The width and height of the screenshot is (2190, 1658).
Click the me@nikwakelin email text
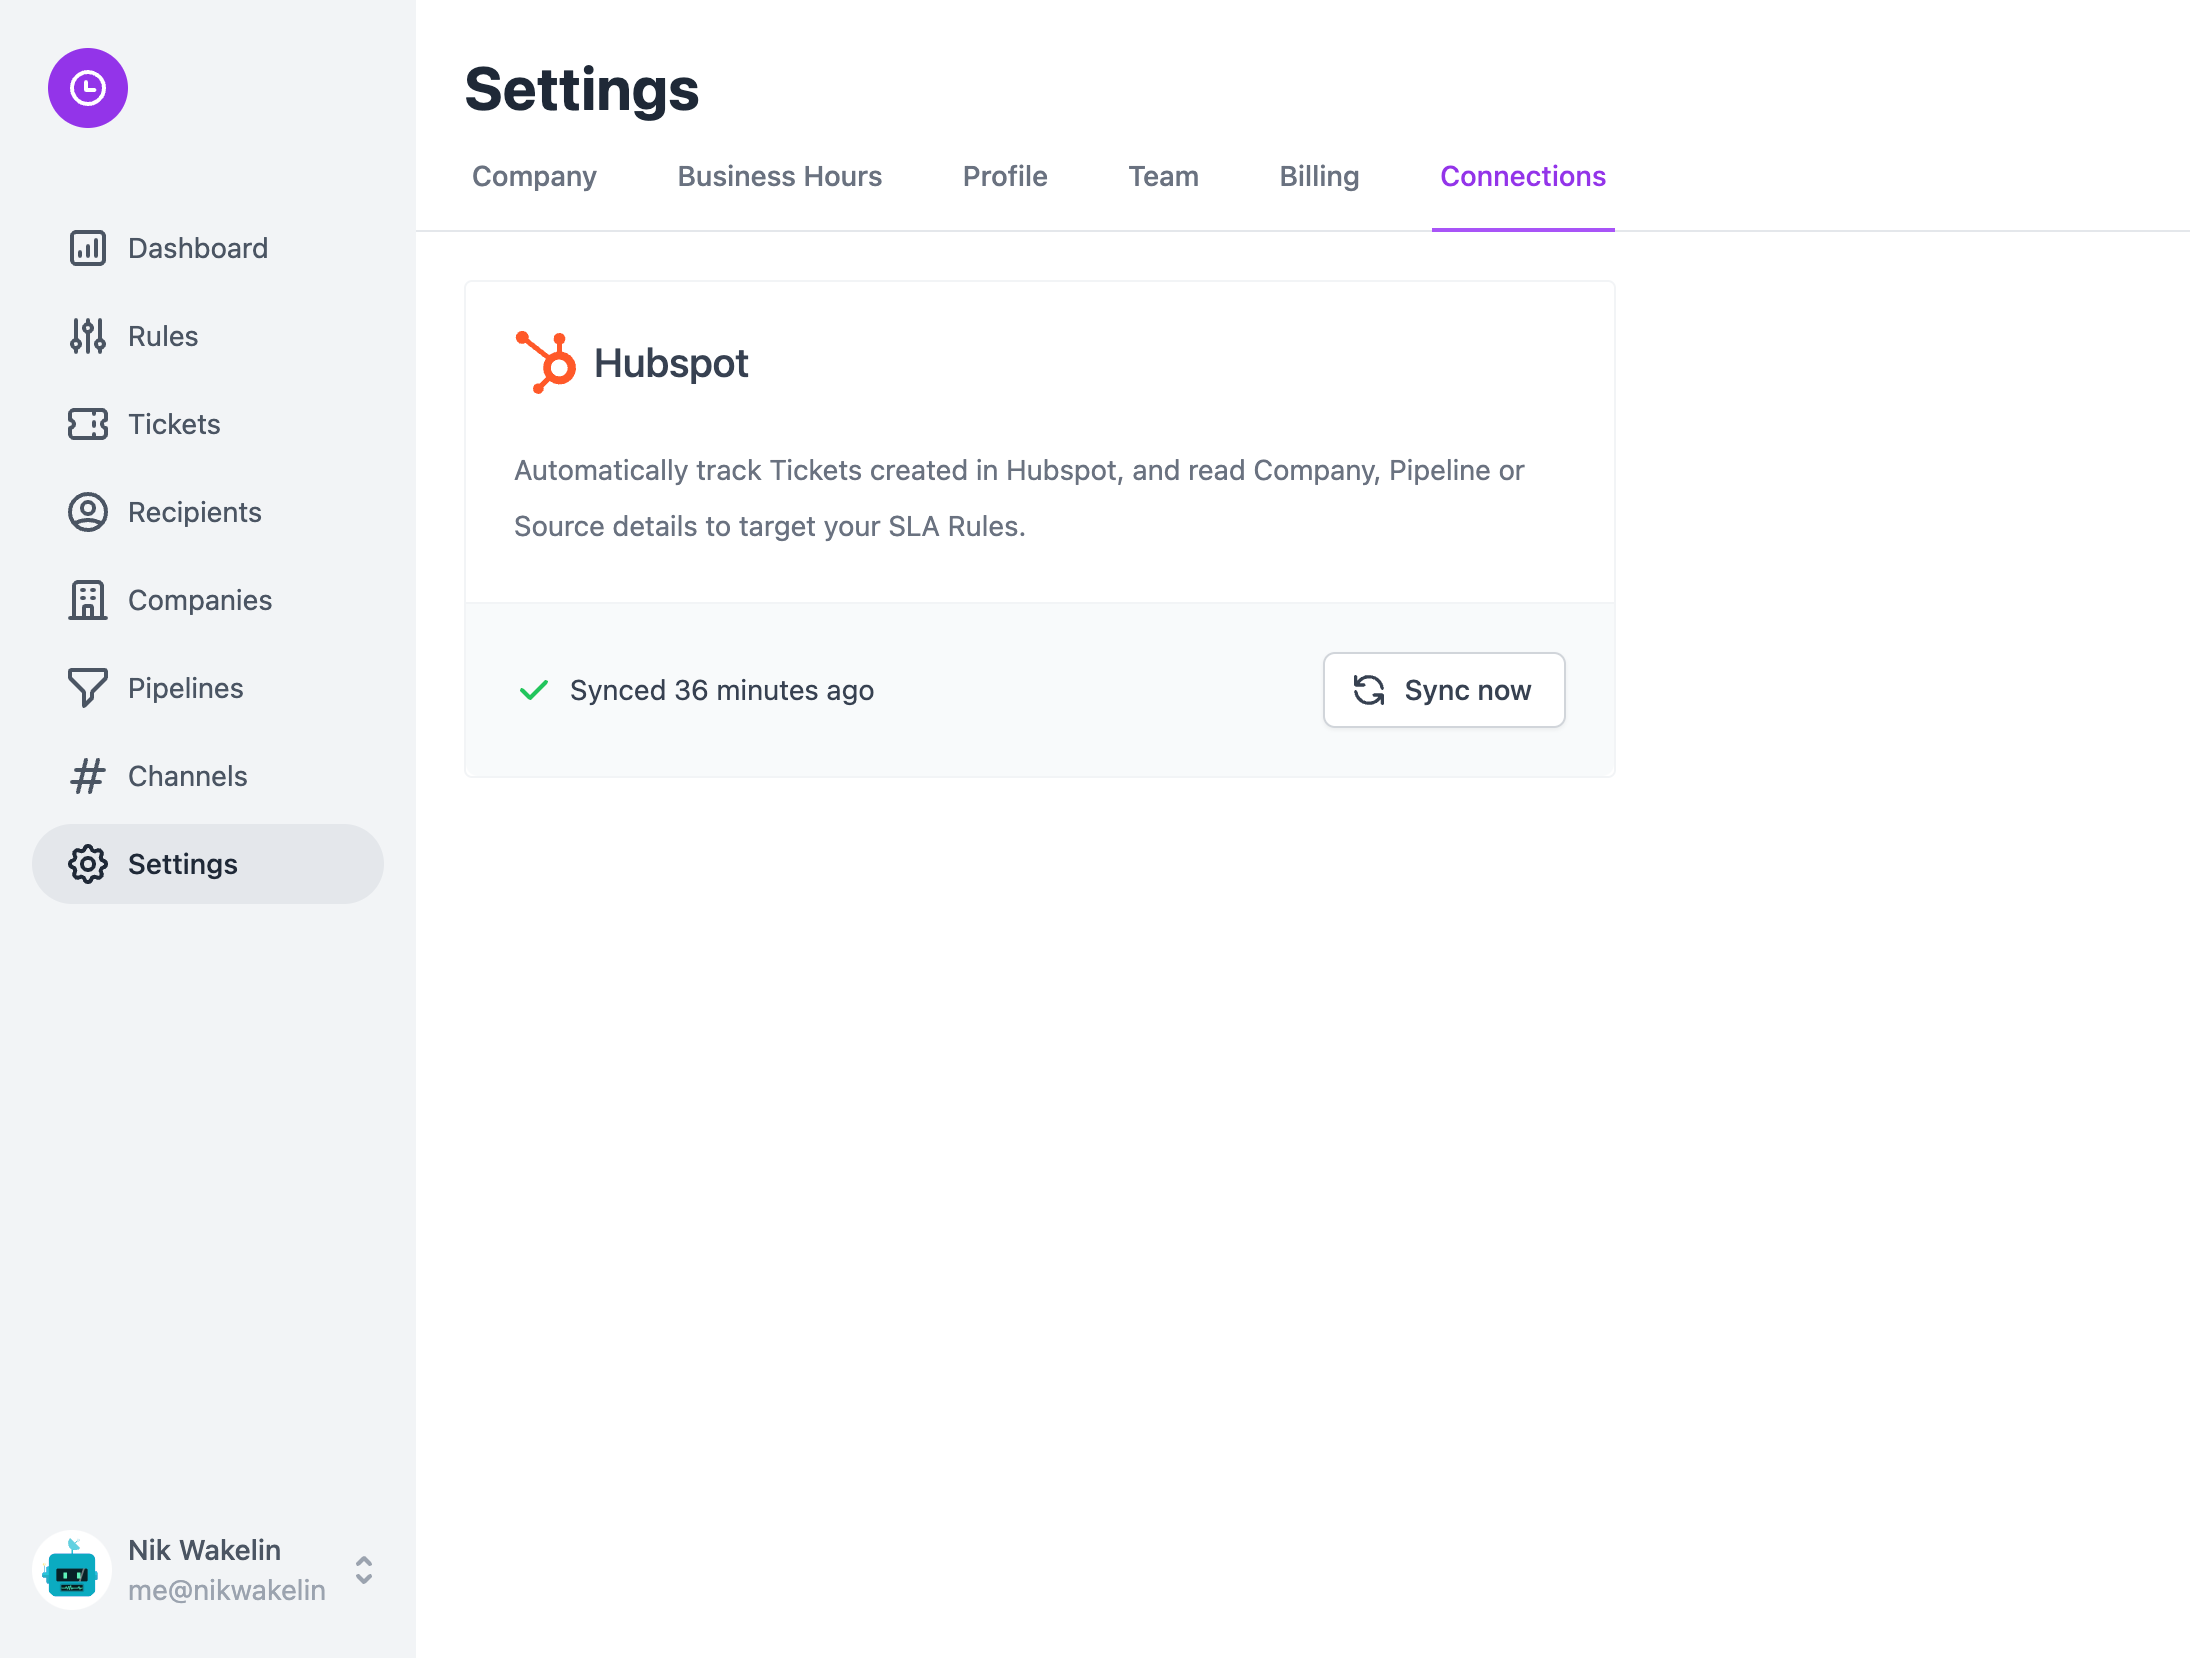point(227,1590)
